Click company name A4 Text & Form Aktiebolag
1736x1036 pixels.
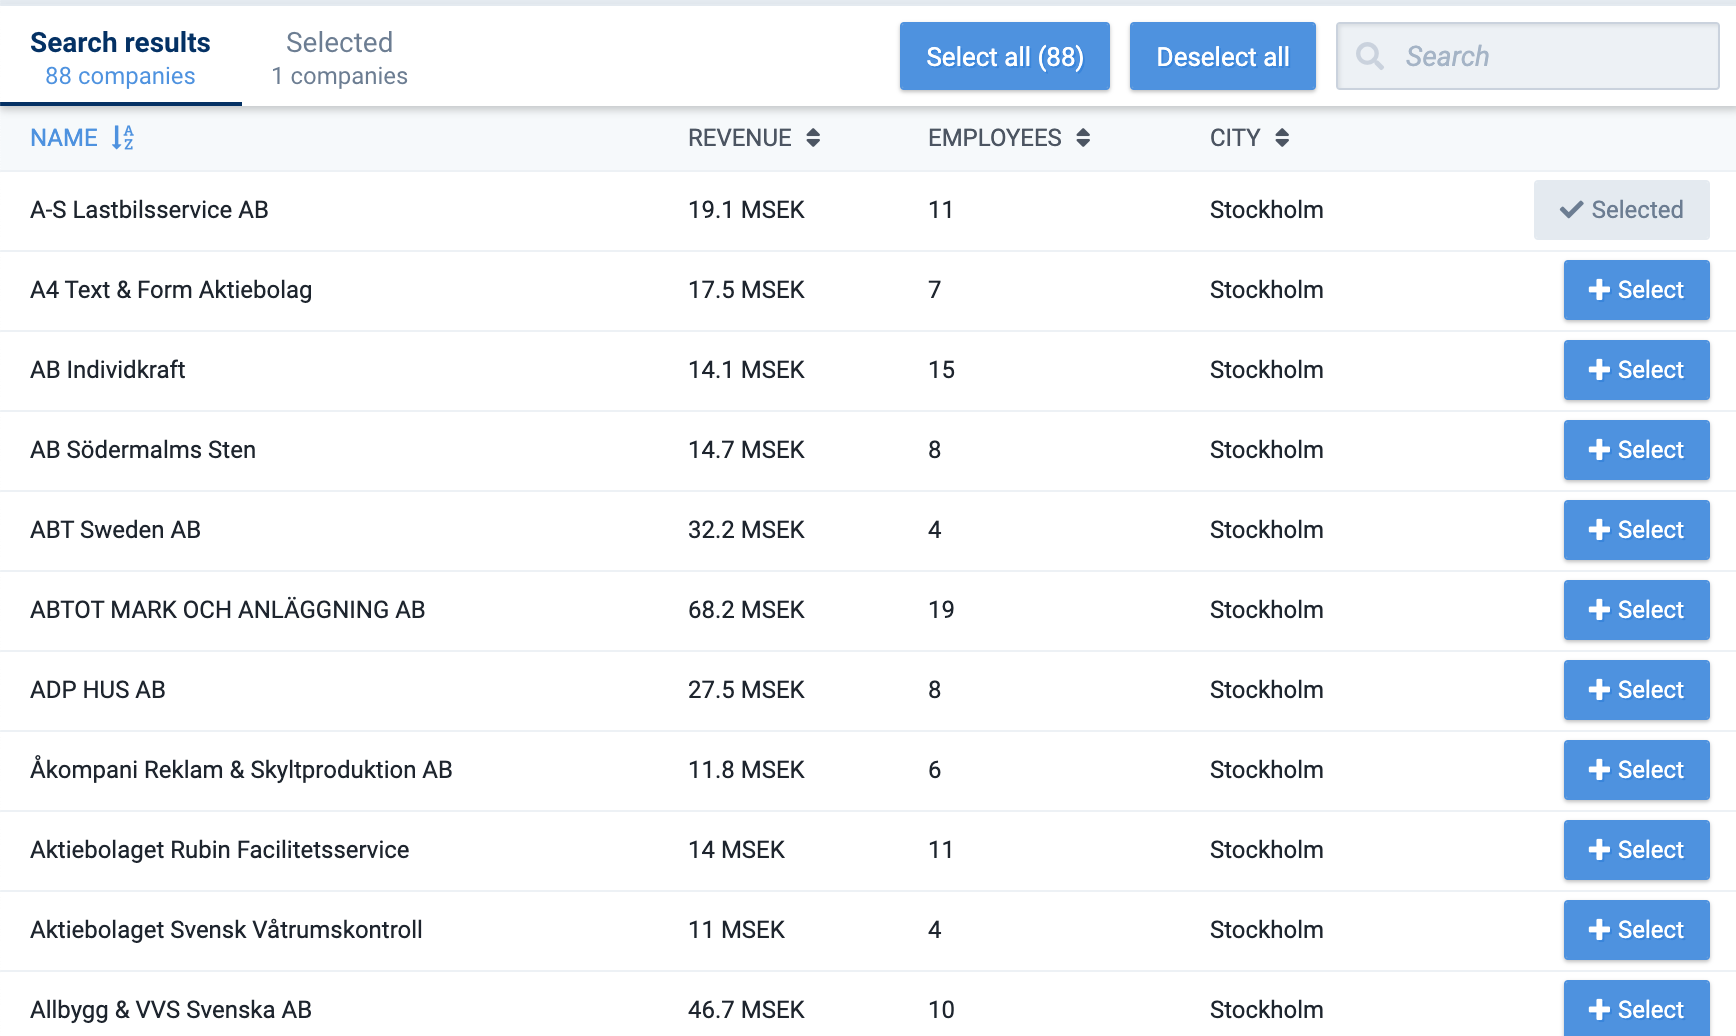click(x=171, y=290)
